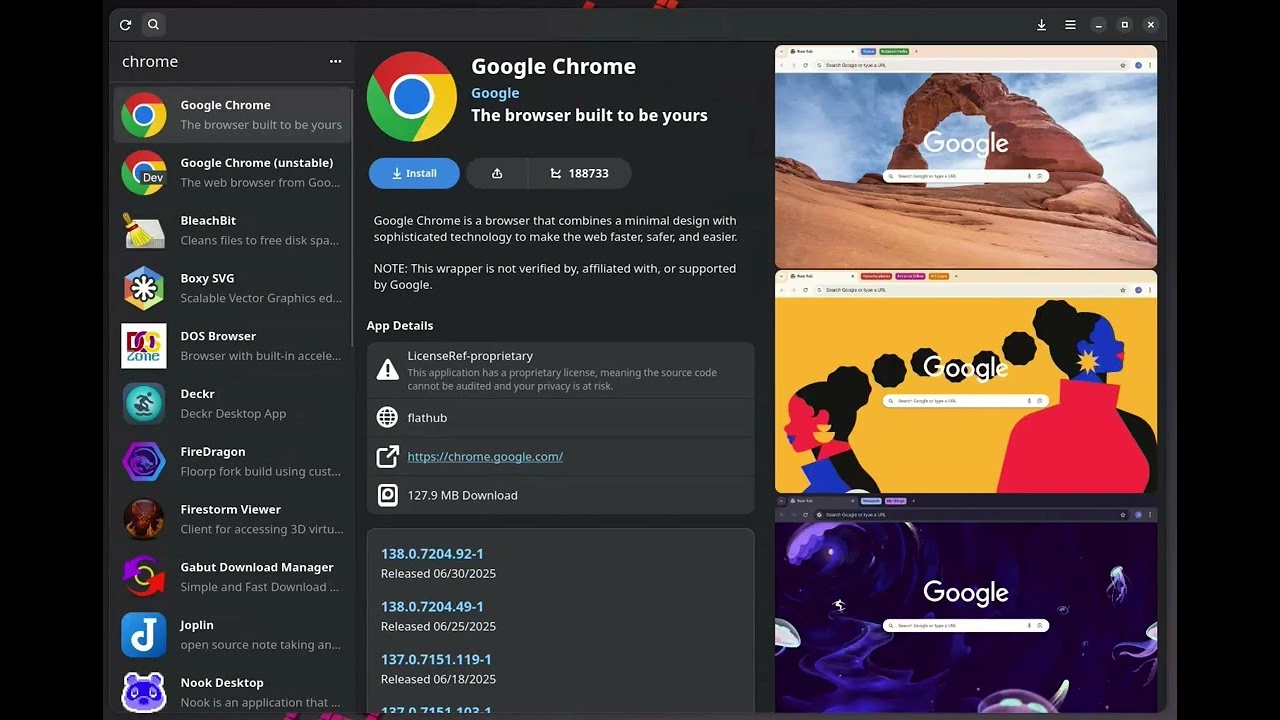
Task: Open the Firestorm Viewer icon
Action: pyautogui.click(x=144, y=520)
